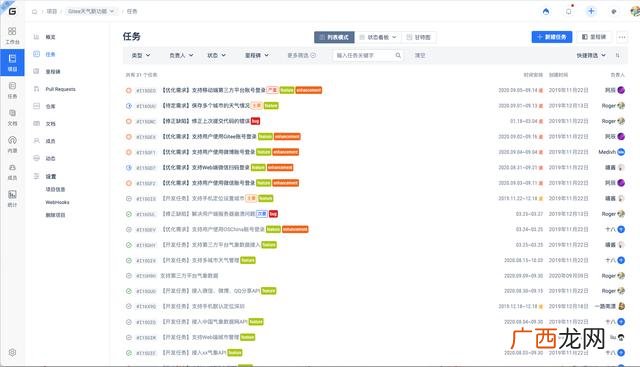Open Pull Requests in the project sidebar
Image resolution: width=640 pixels, height=367 pixels.
(x=60, y=89)
